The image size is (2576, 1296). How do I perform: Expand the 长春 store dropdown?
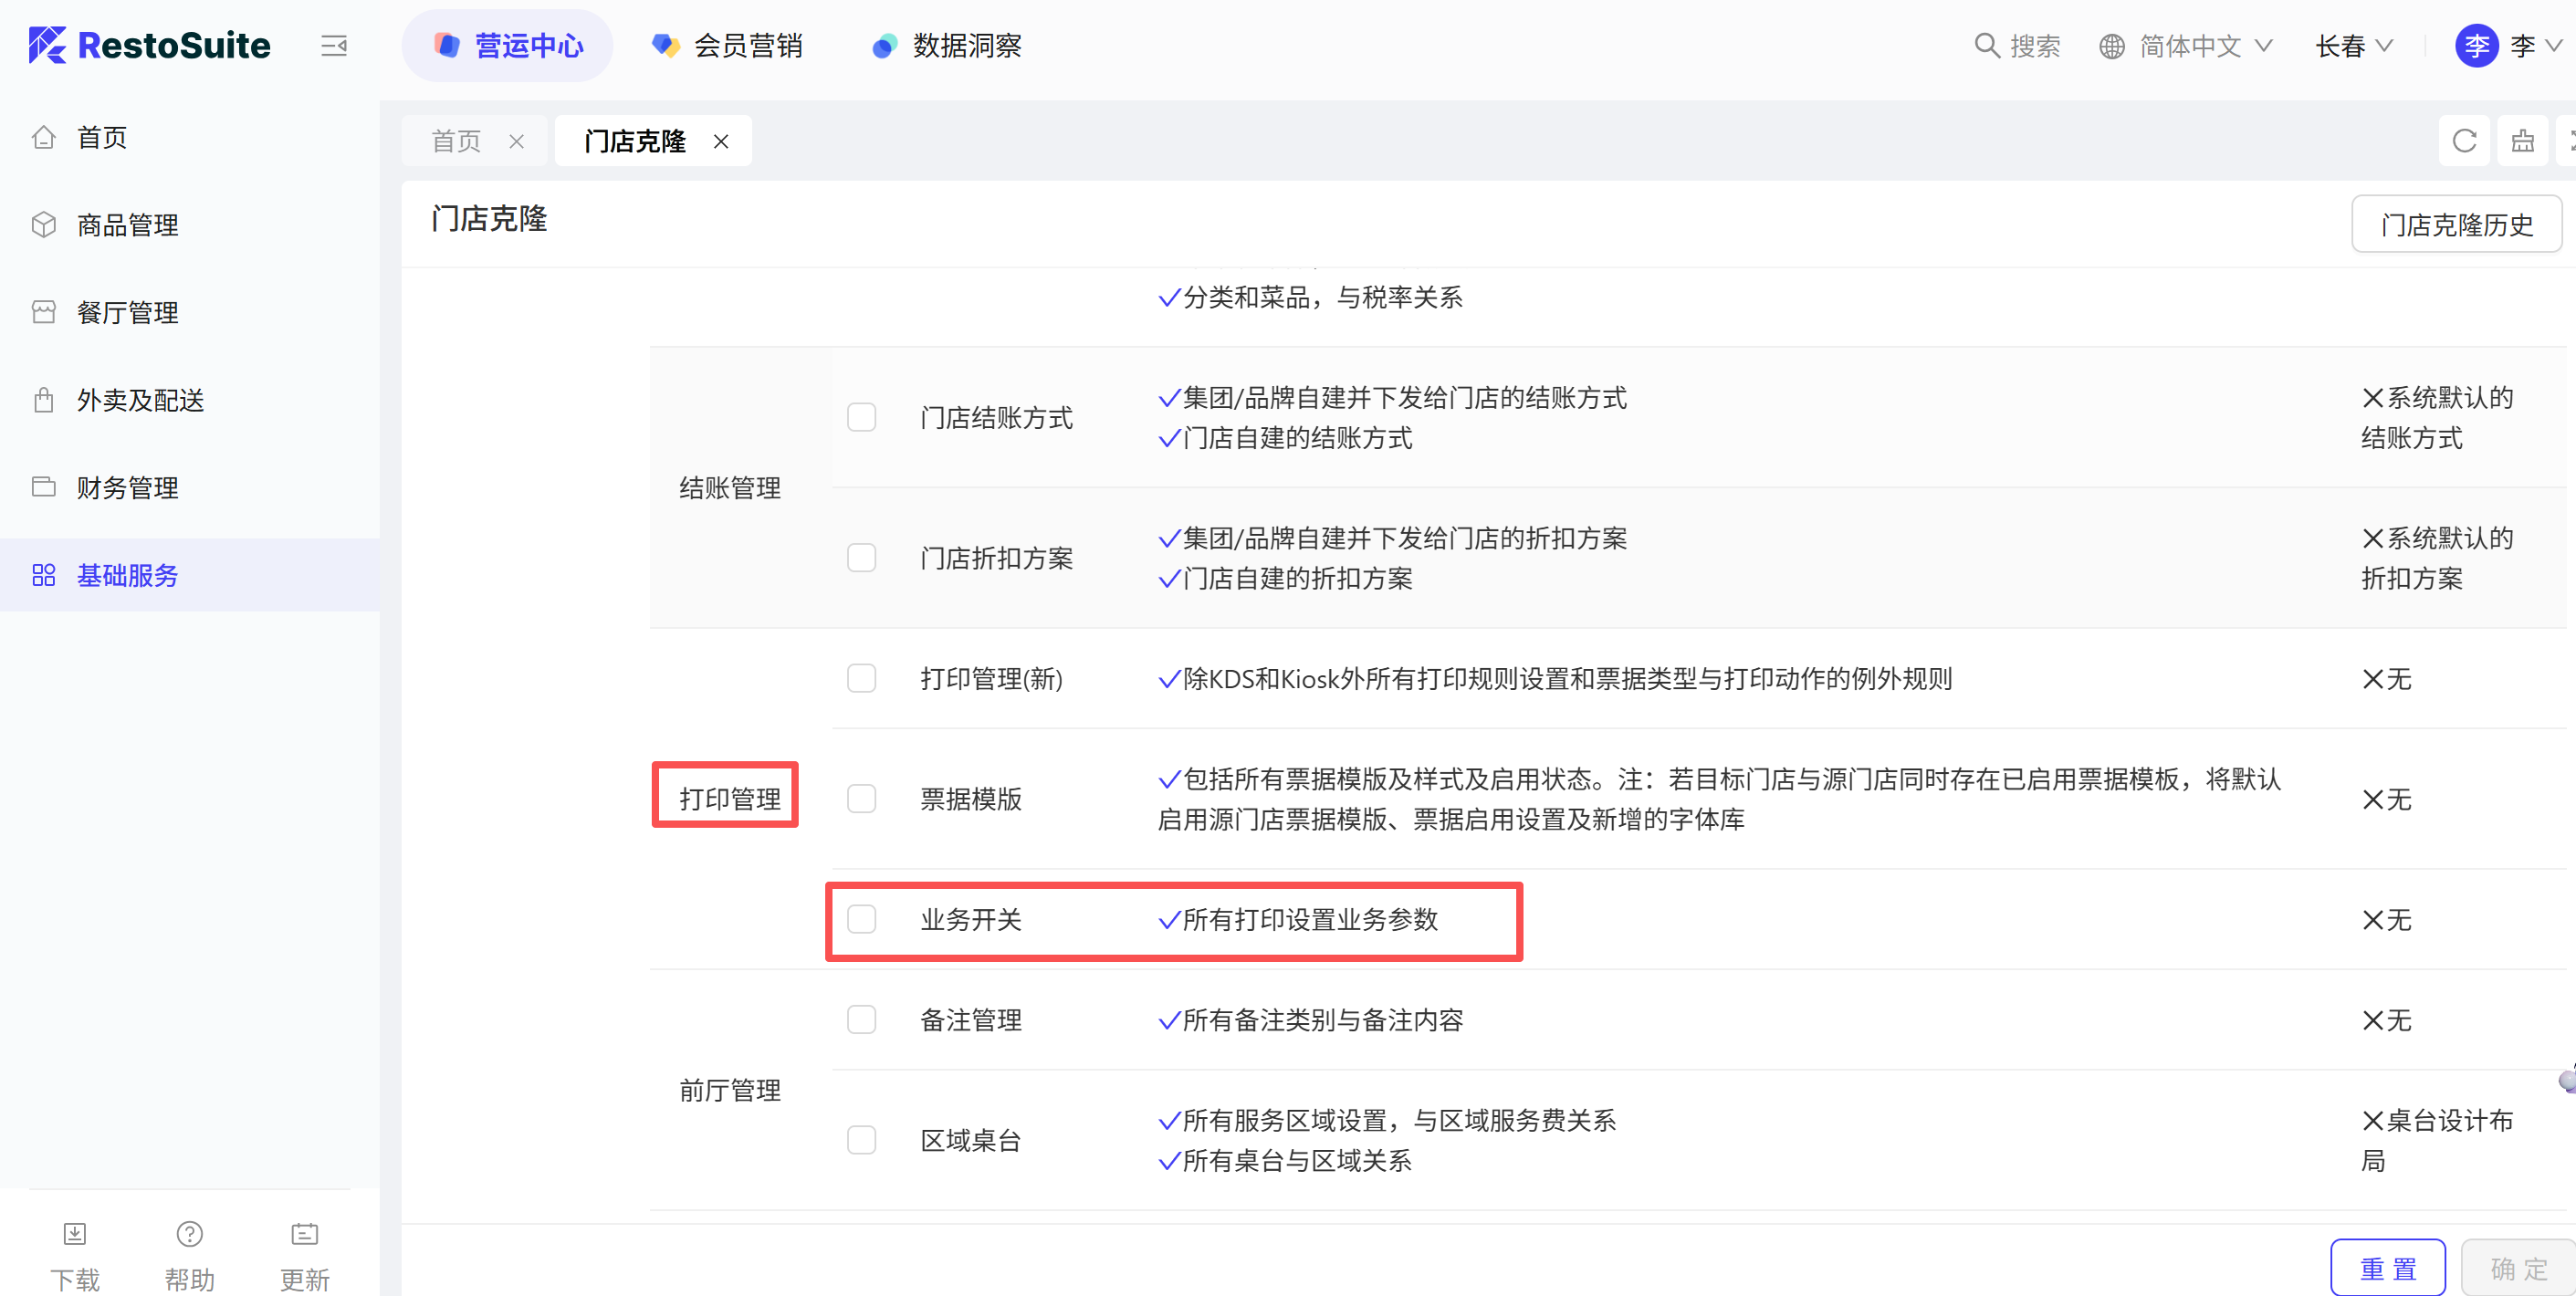(x=2353, y=46)
